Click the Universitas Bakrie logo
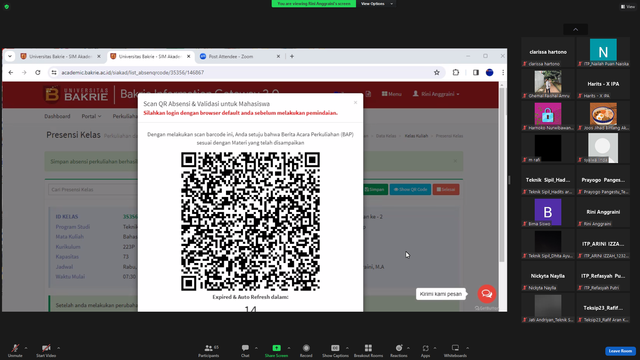 (77, 94)
